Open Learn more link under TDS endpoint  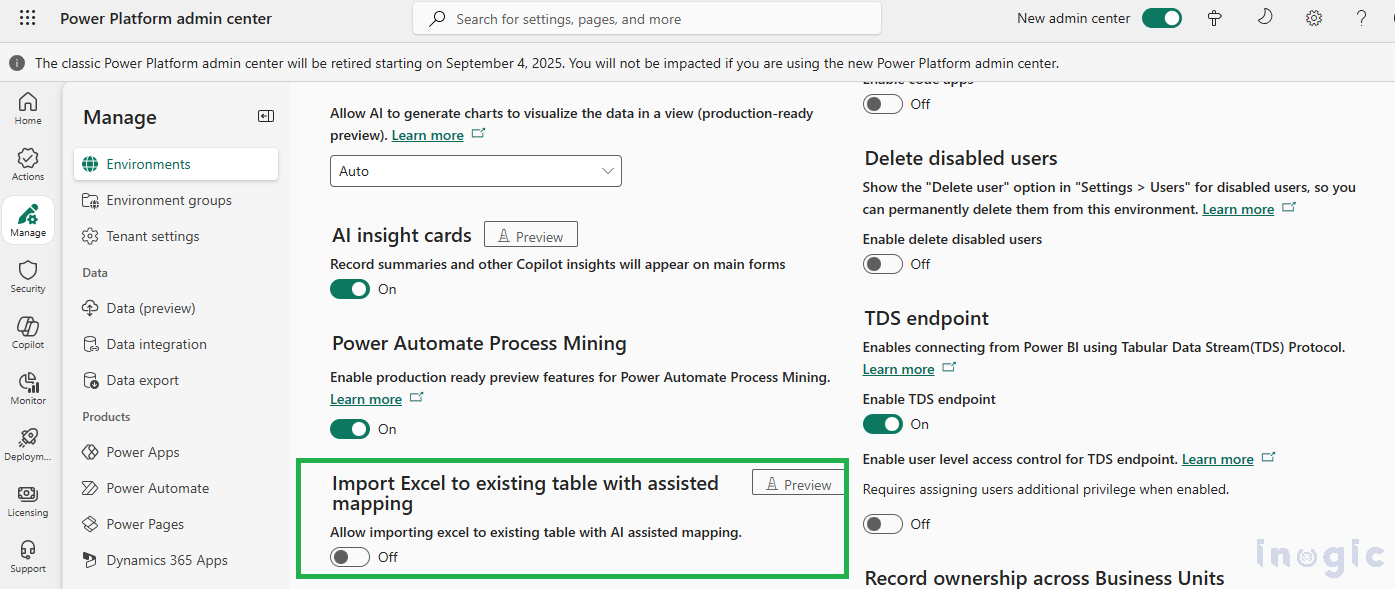(898, 369)
